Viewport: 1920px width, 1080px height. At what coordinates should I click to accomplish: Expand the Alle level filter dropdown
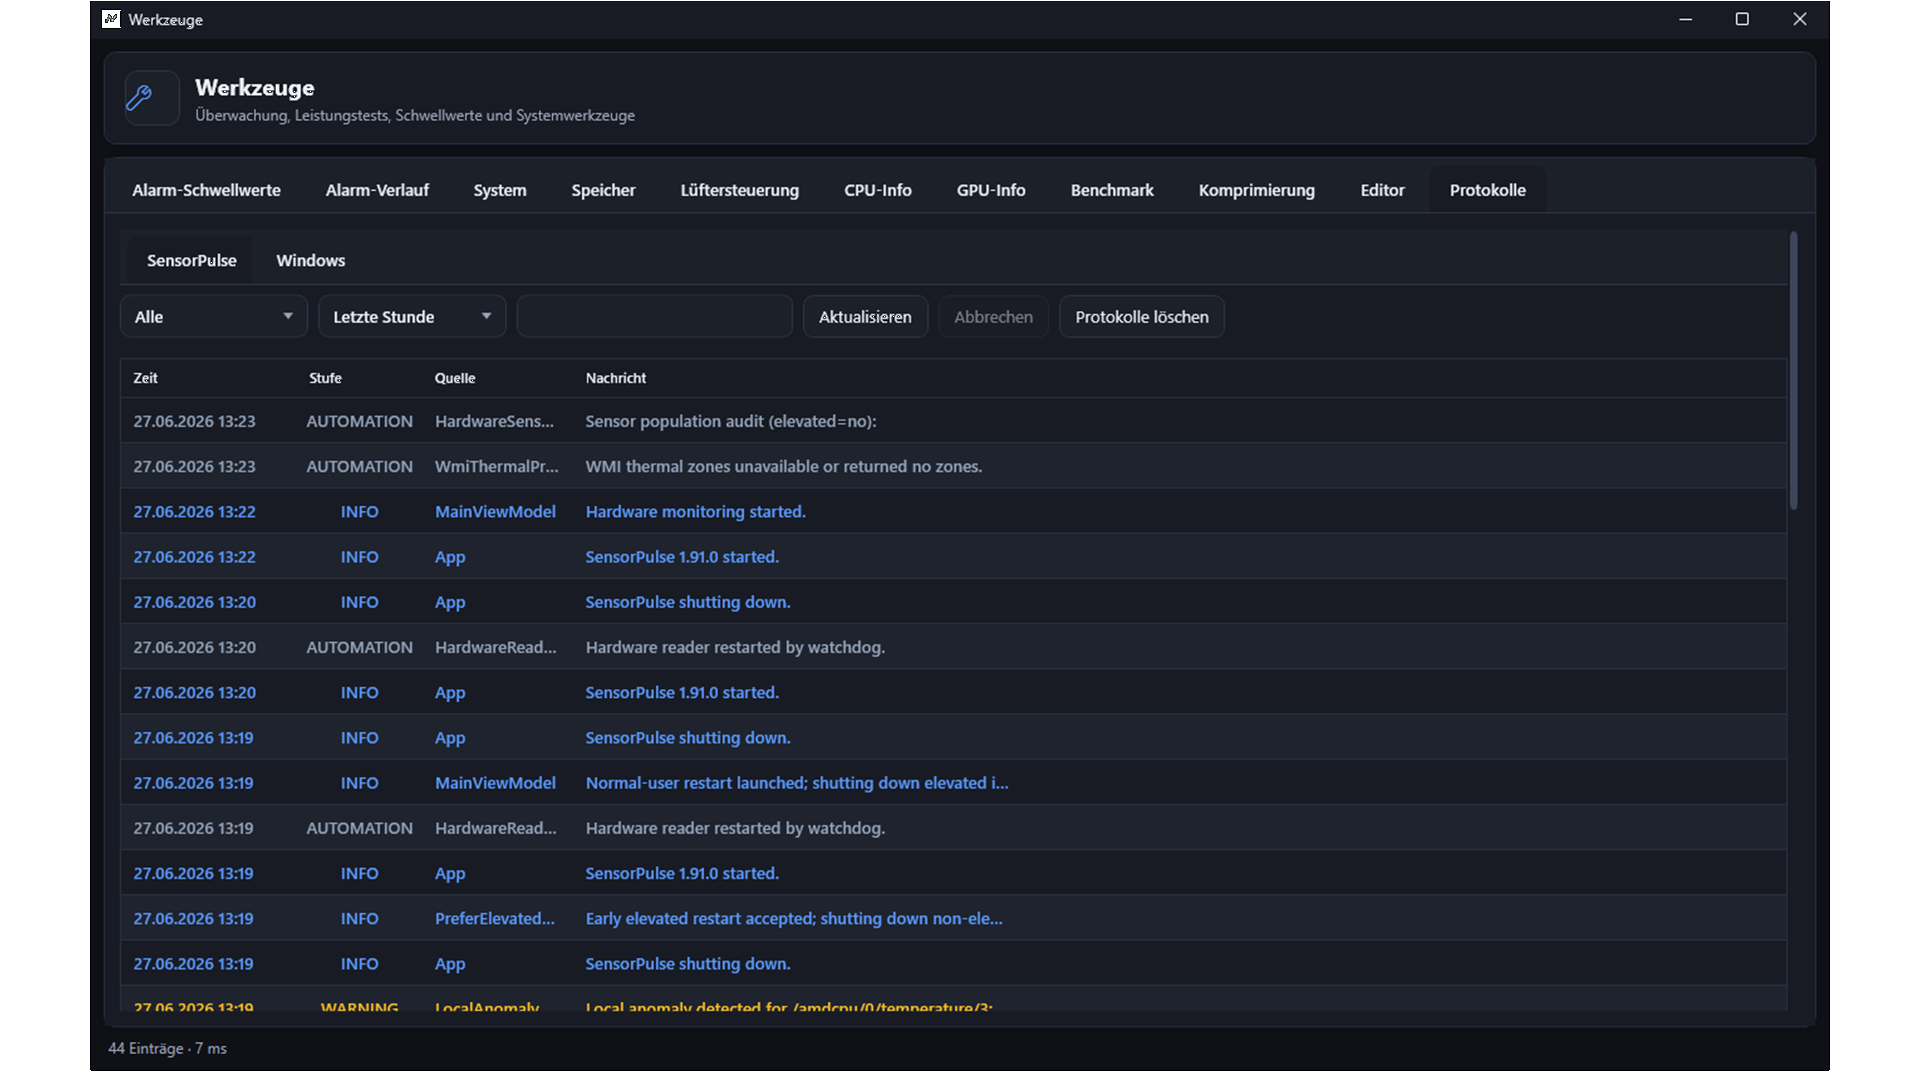pos(214,316)
